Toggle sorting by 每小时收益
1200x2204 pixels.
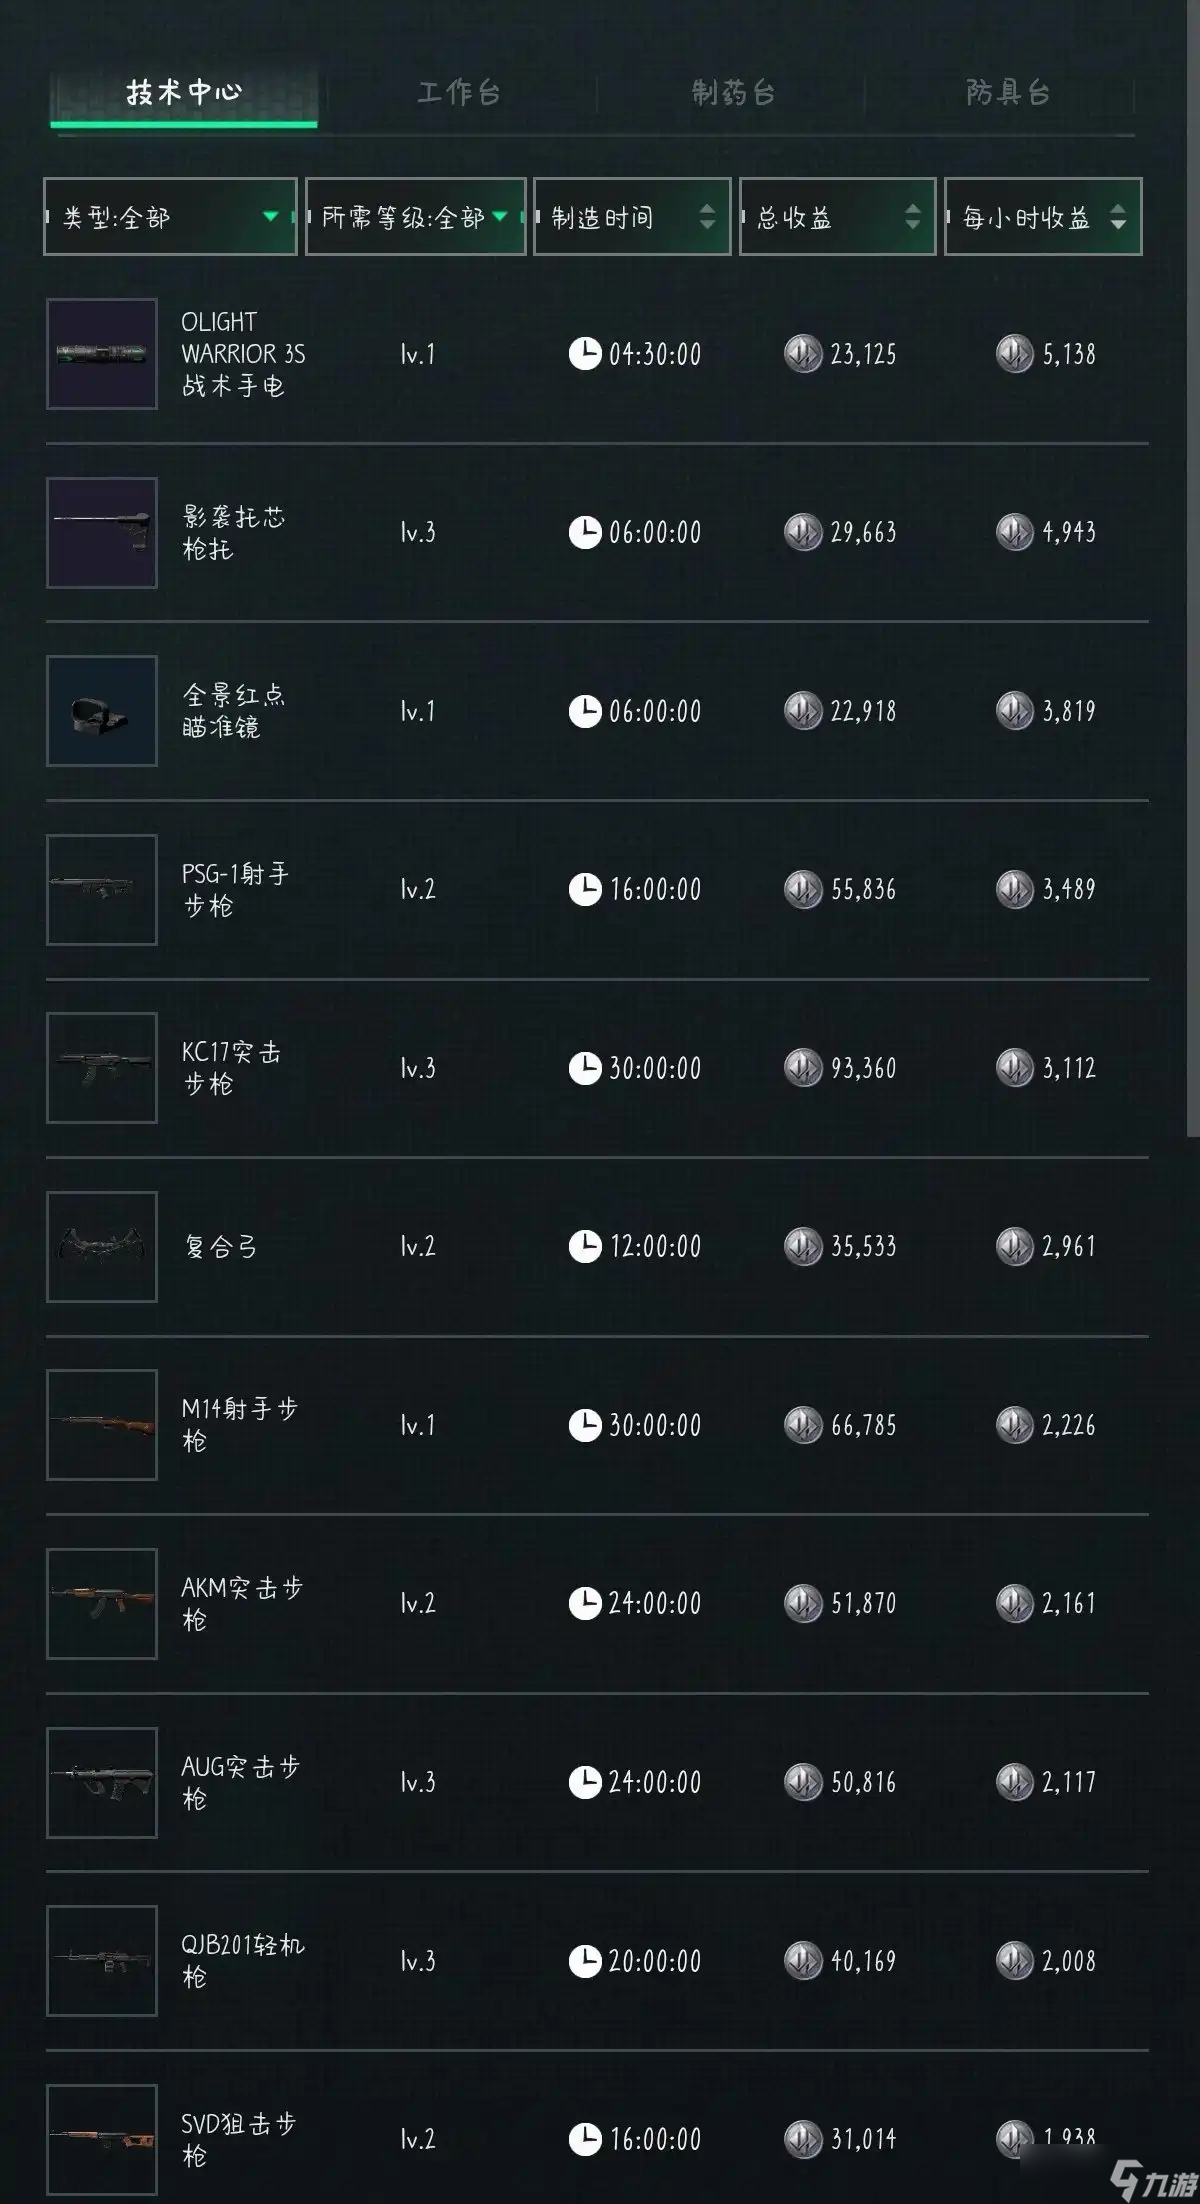(1042, 217)
